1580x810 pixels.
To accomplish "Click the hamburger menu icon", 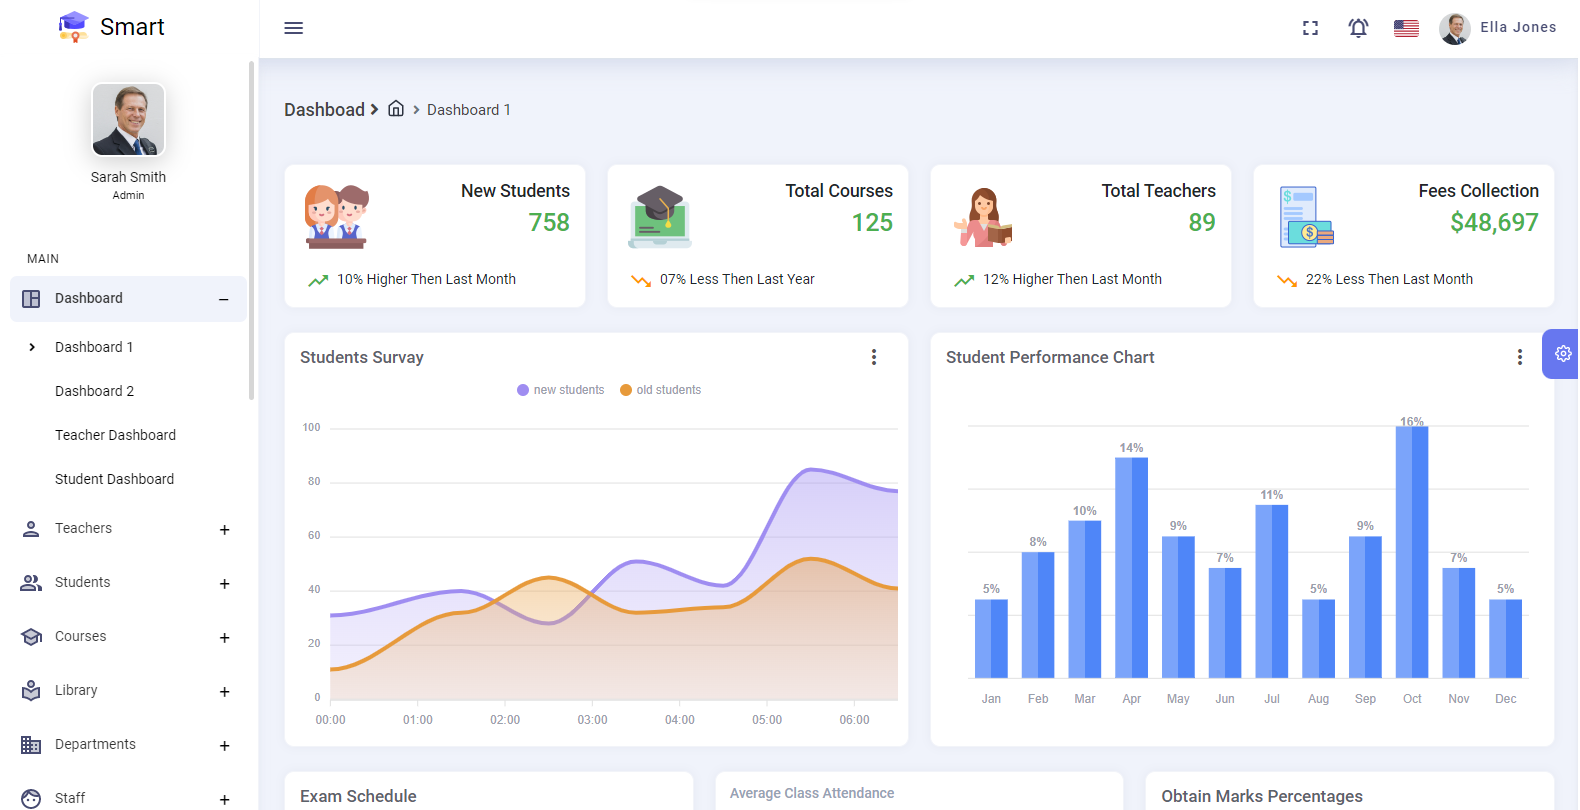I will pos(293,28).
